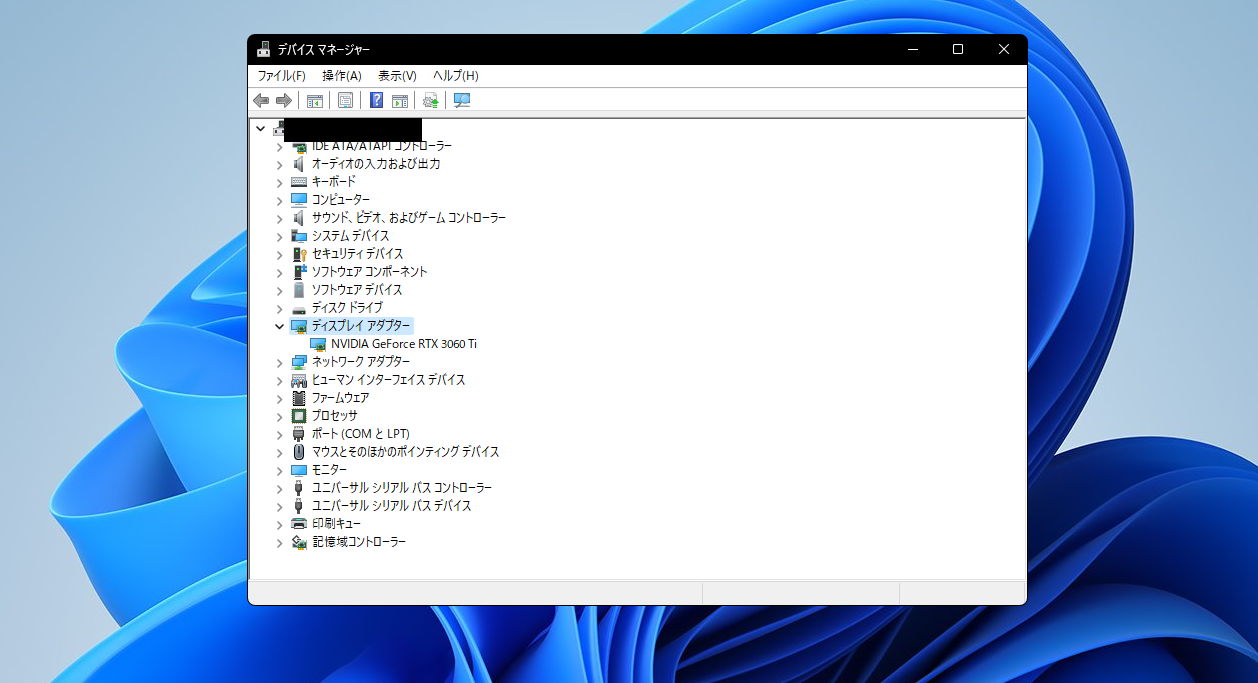Click the mouse icon beside マウスとそのほかのポインティング デバイス
Viewport: 1258px width, 683px height.
(x=299, y=452)
